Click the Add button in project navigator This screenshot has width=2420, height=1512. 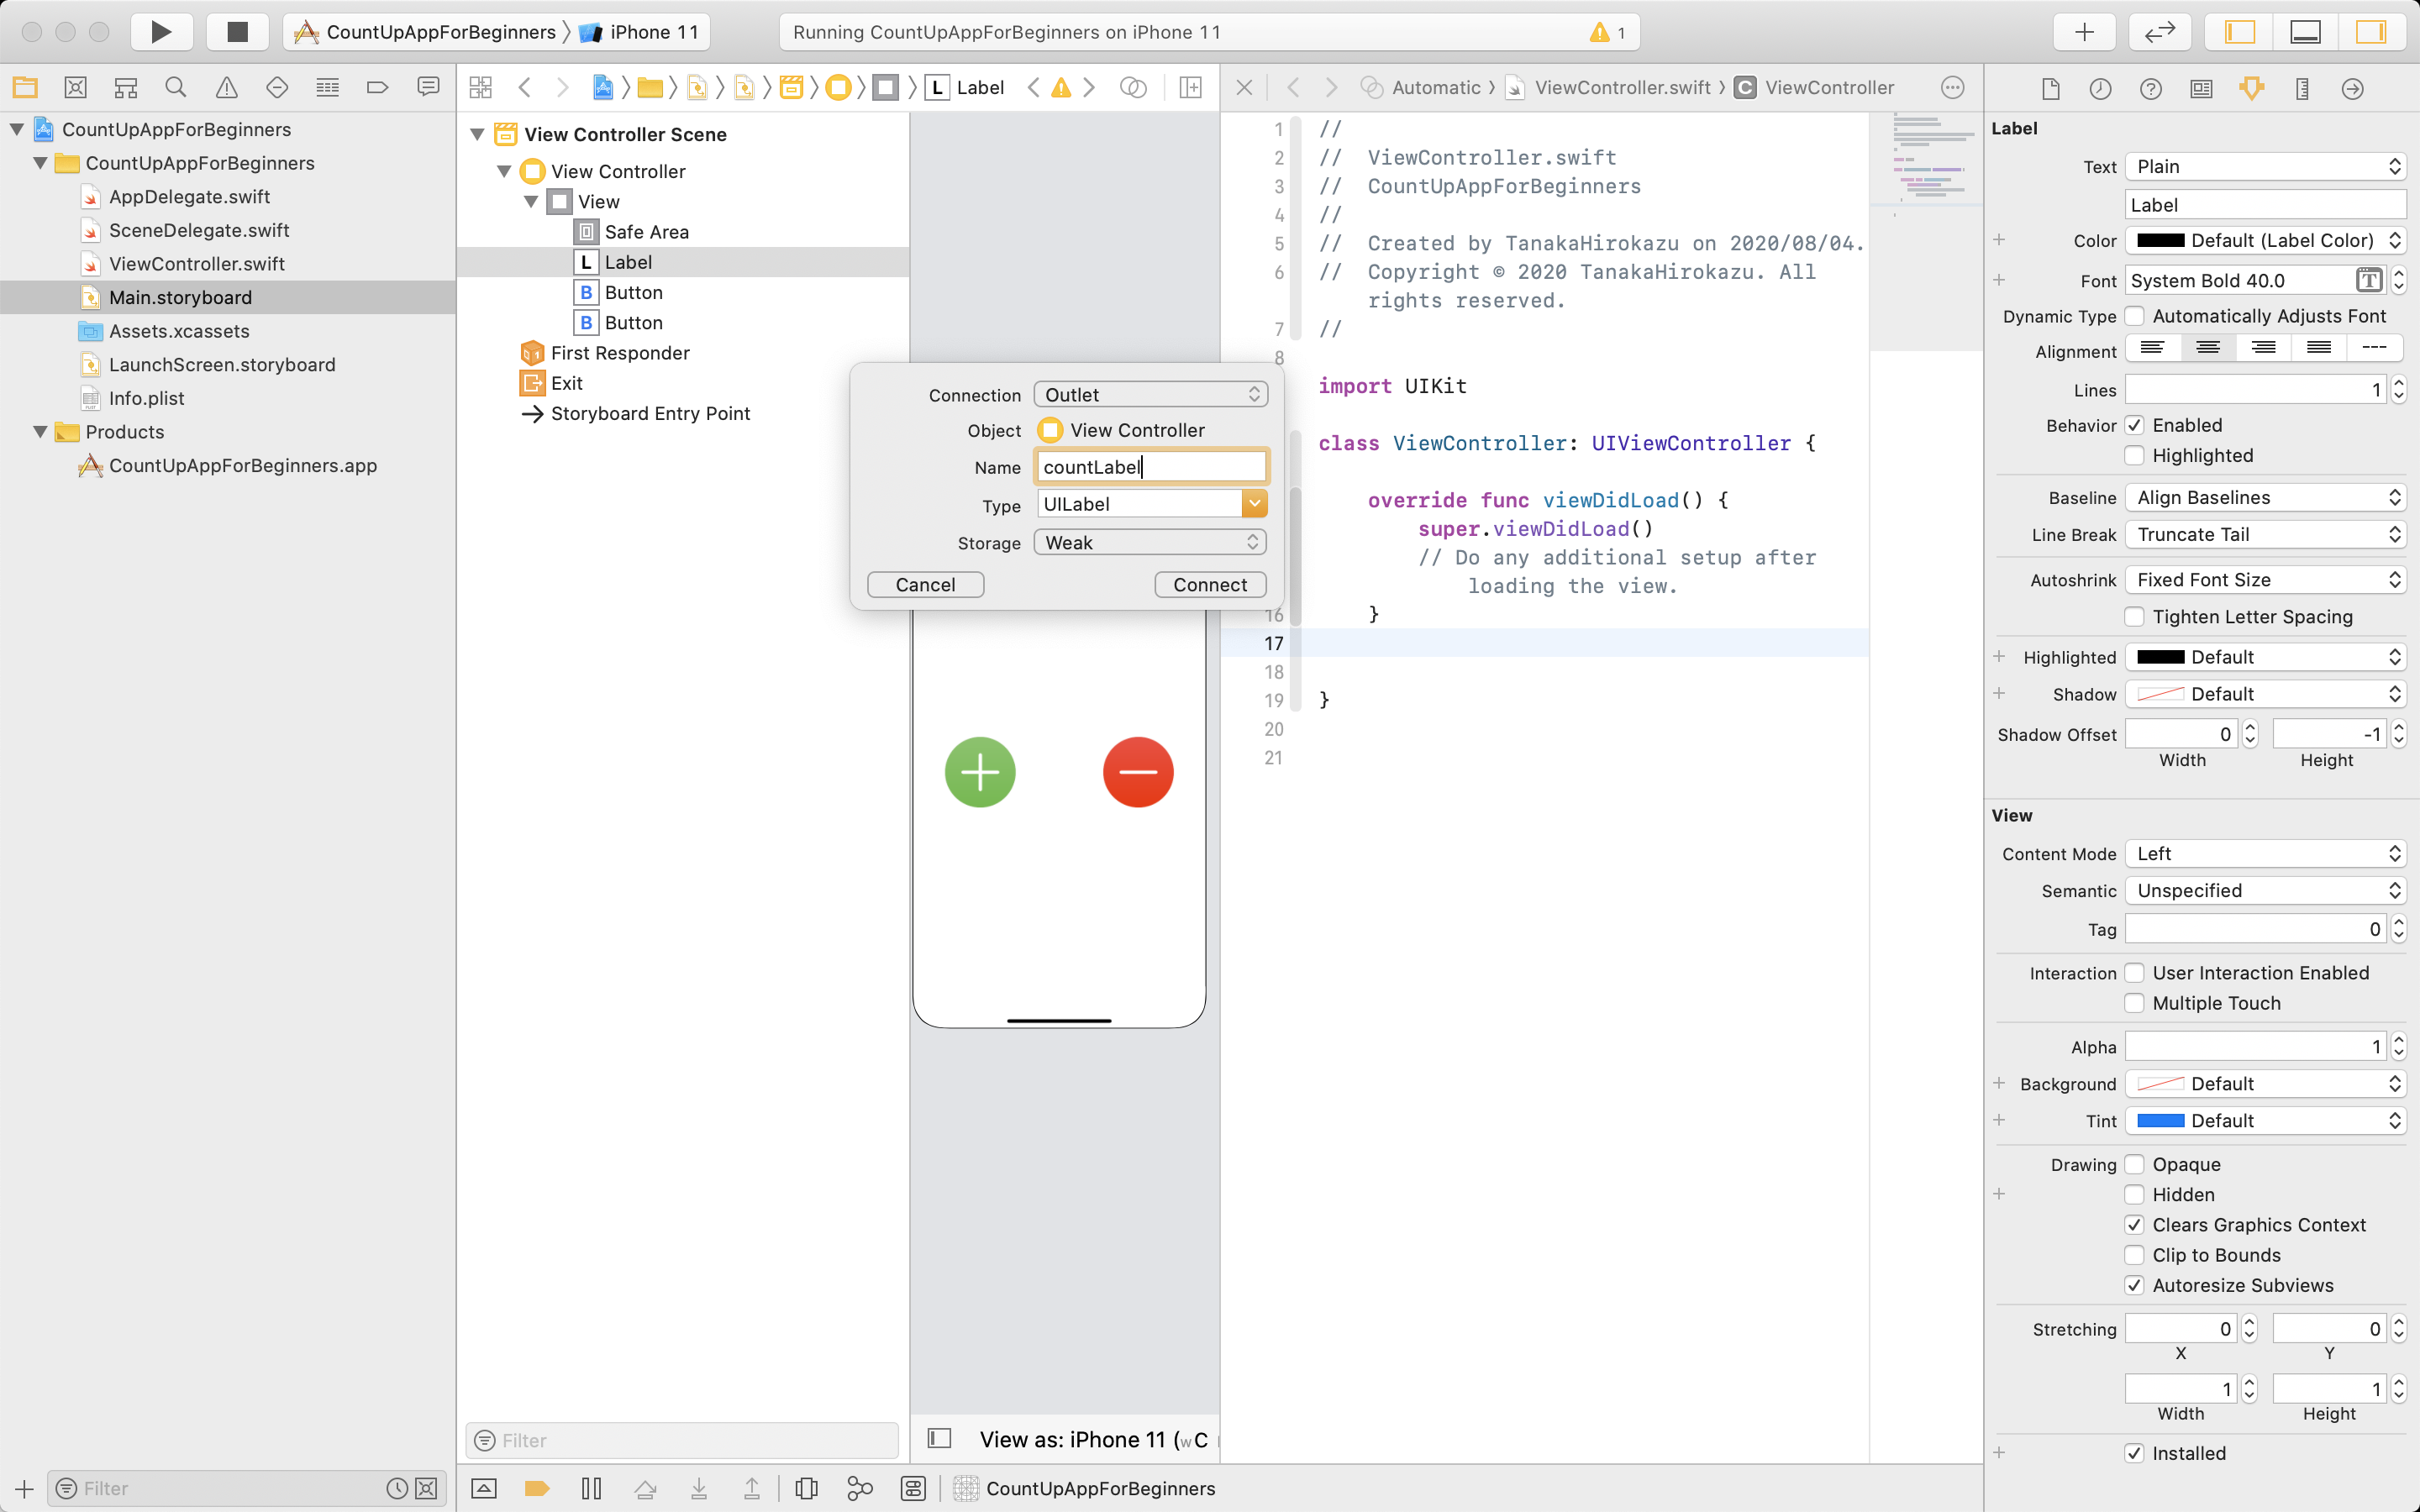[24, 1488]
